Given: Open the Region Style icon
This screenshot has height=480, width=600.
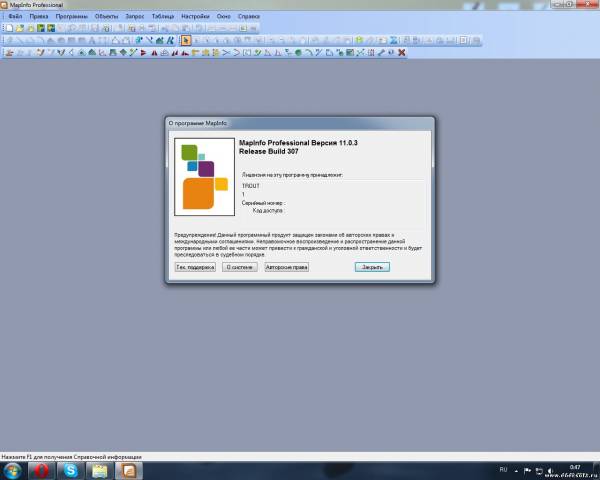Looking at the screenshot, I should coord(160,40).
